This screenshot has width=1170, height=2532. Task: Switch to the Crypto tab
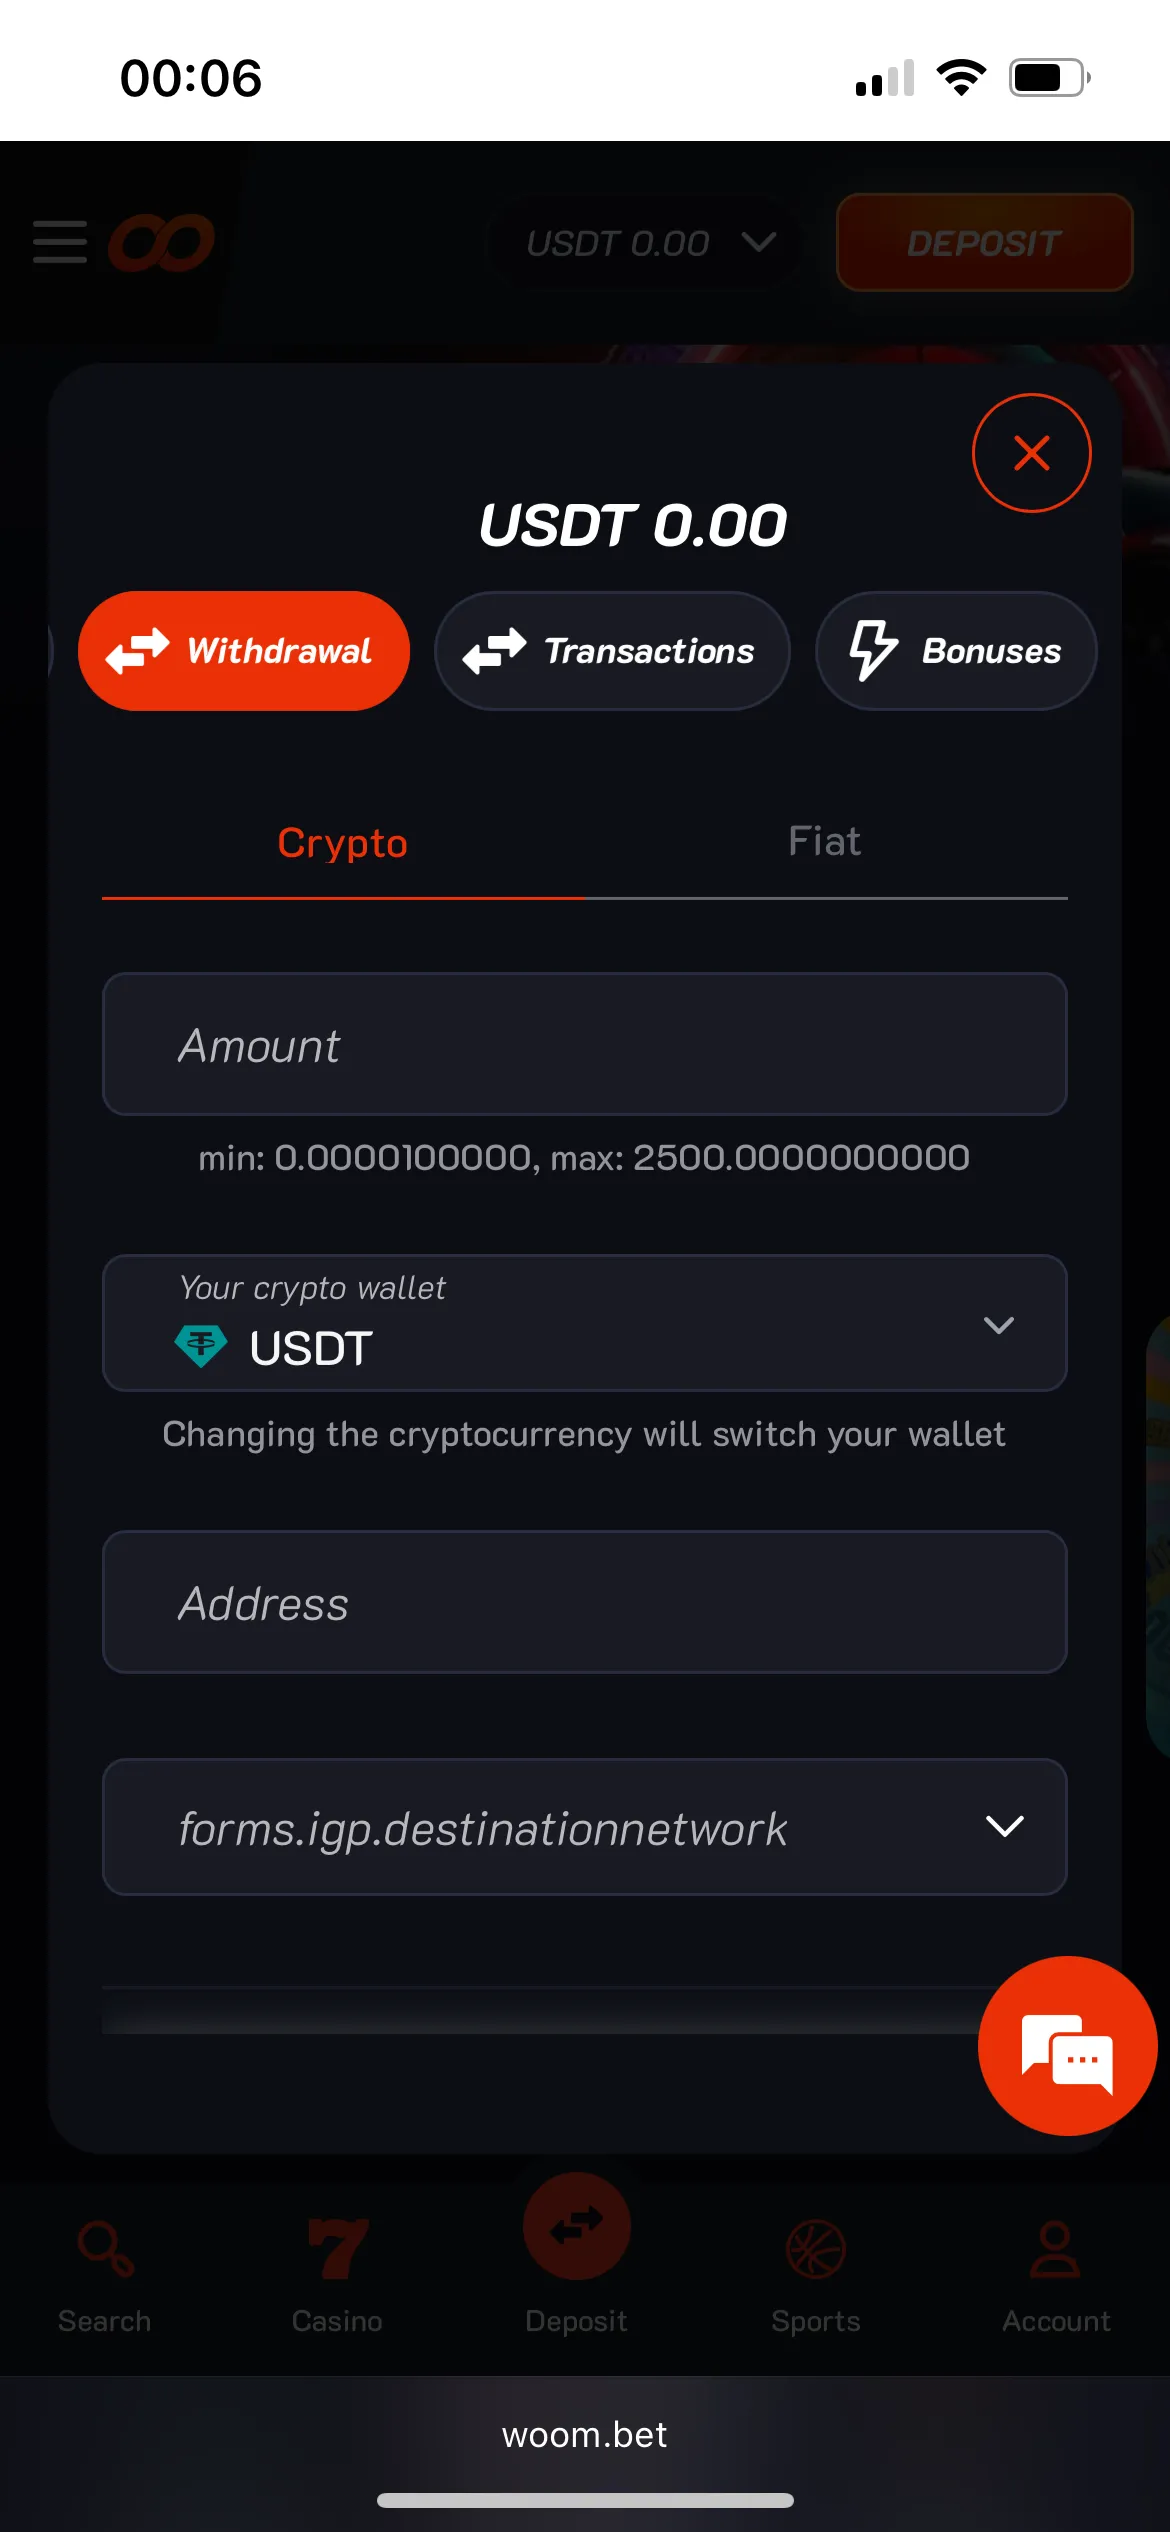click(x=343, y=843)
